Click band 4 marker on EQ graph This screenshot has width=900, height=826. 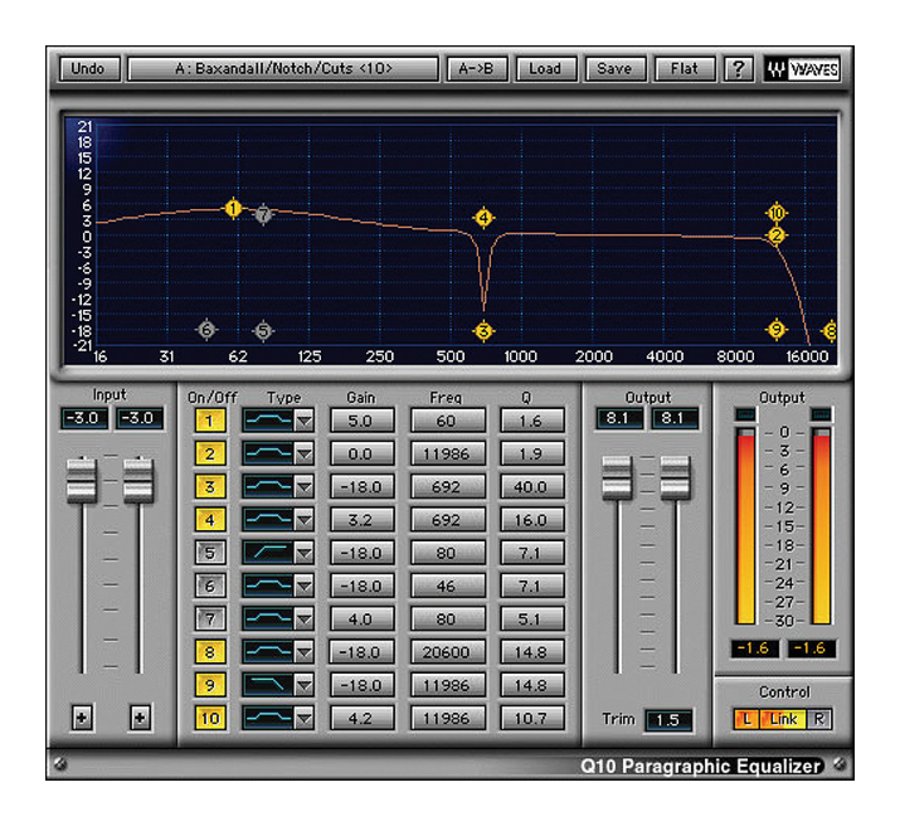click(x=484, y=218)
